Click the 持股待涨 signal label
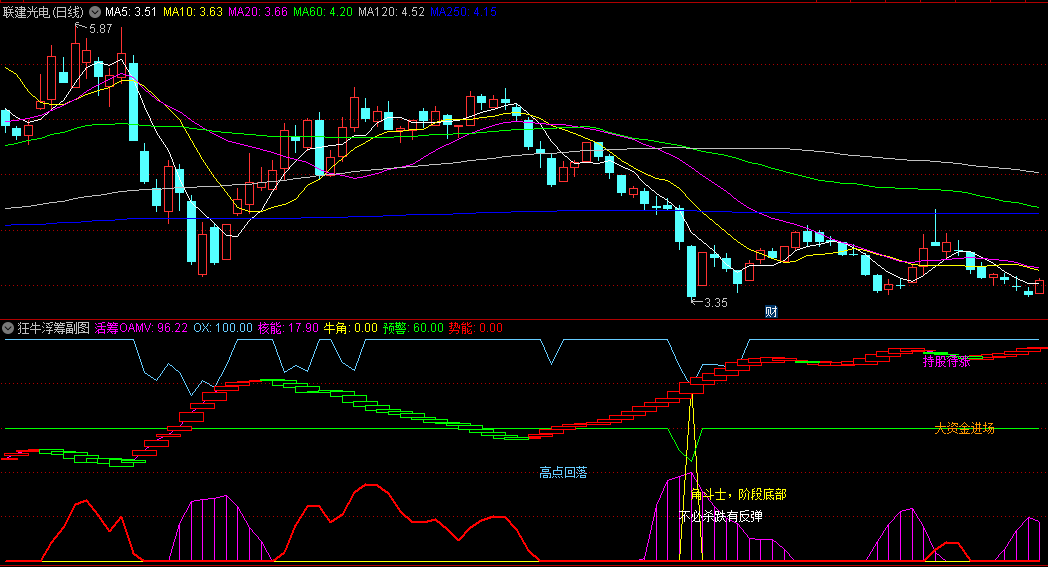Screen dimensions: 1048x567 pyautogui.click(x=946, y=361)
